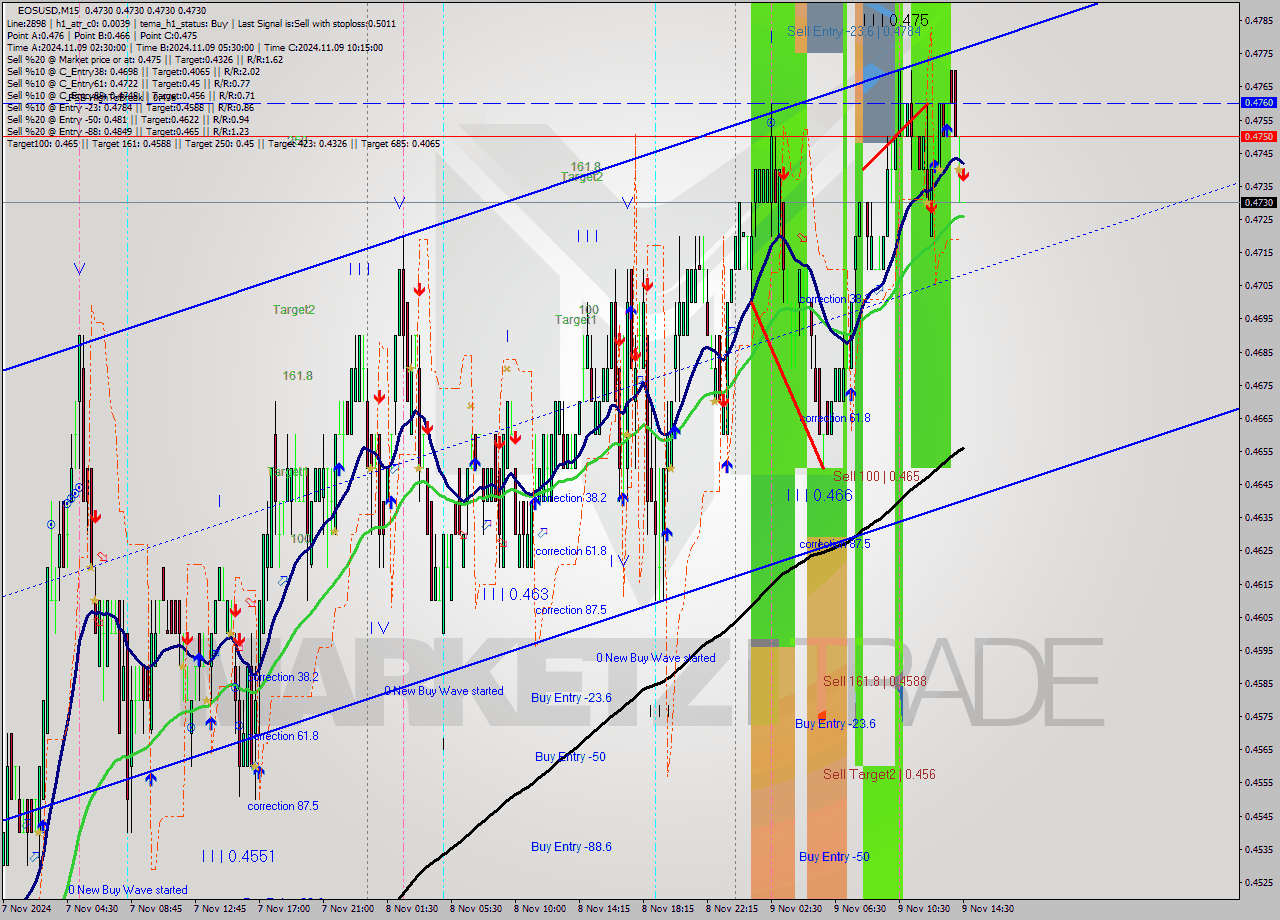Click the '| | | 0.463' level label
This screenshot has width=1280, height=920.
coord(515,594)
